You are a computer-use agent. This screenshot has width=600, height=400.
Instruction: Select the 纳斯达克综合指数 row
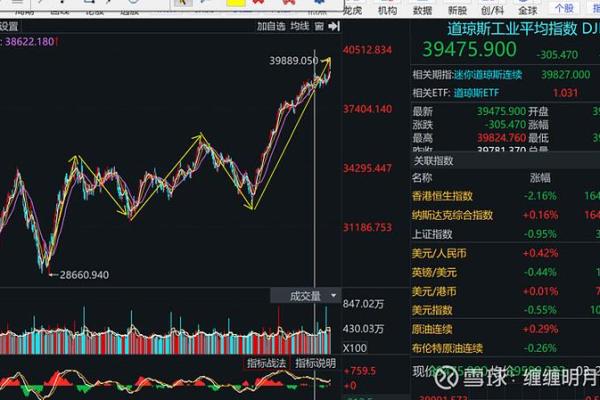[506, 215]
